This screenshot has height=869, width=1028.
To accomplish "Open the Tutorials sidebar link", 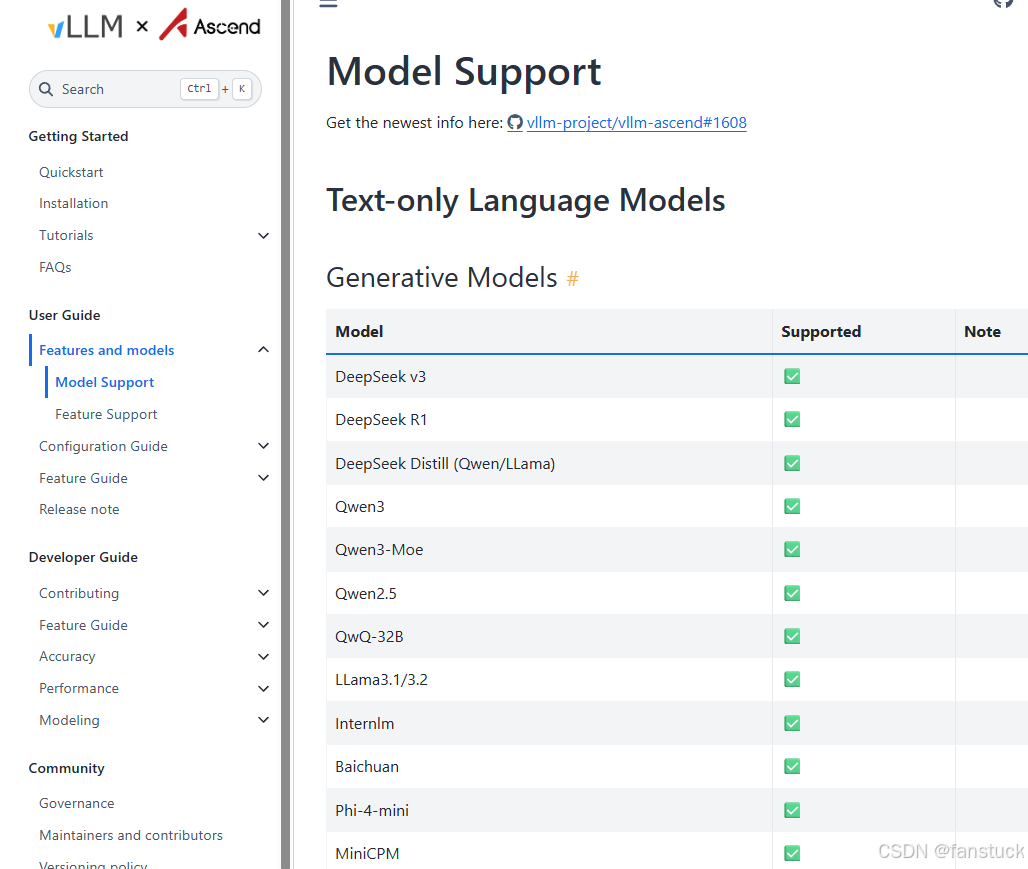I will click(x=66, y=235).
